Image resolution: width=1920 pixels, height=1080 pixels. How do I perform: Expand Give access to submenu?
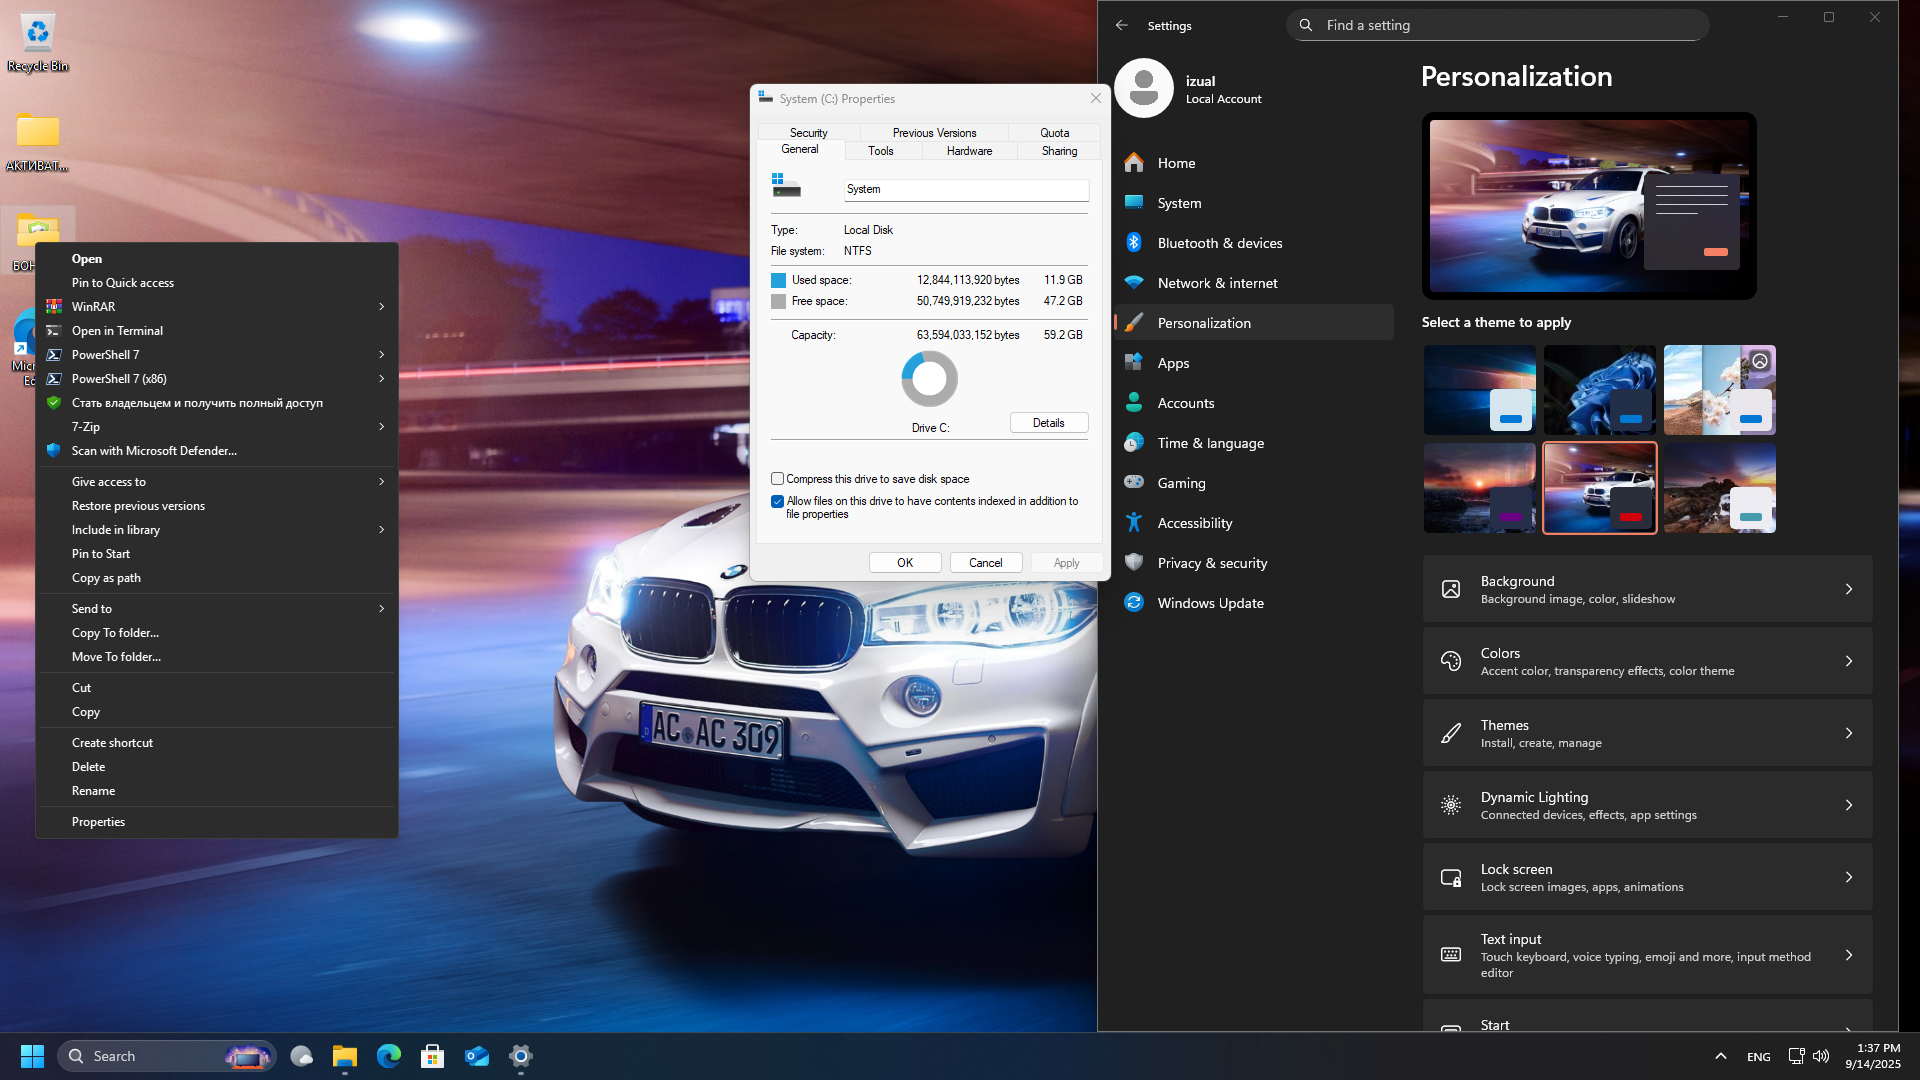click(x=217, y=482)
